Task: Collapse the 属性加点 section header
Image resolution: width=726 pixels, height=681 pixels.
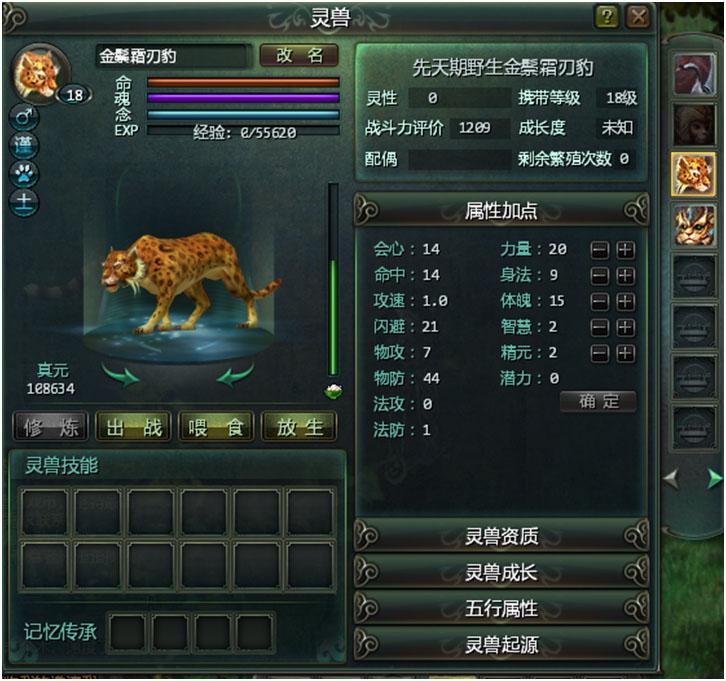Action: [501, 210]
